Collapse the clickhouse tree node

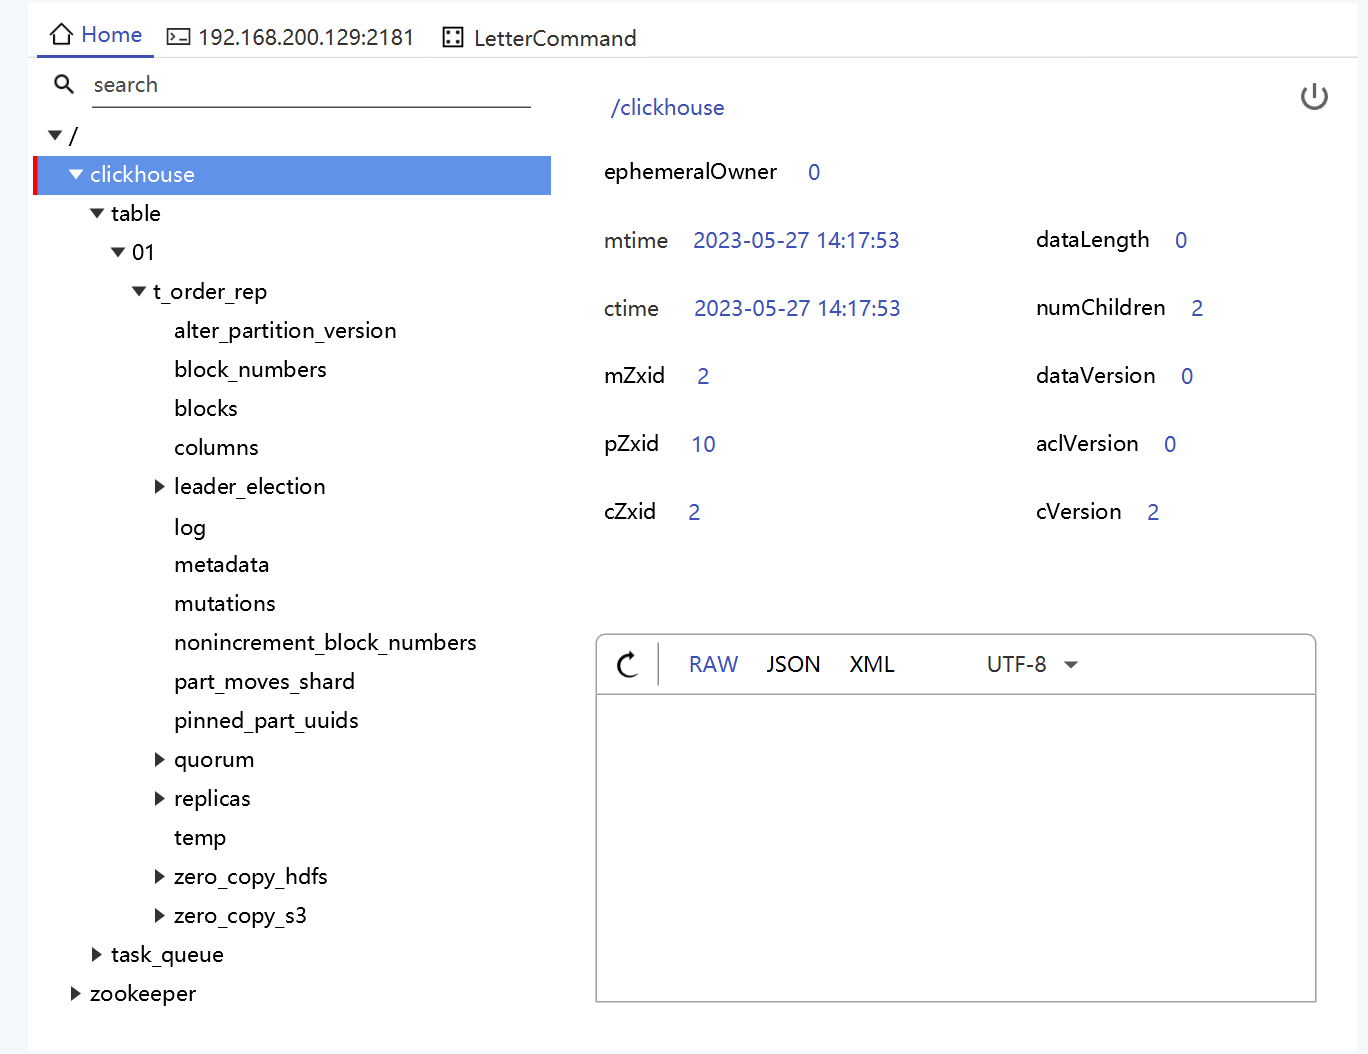click(x=76, y=175)
